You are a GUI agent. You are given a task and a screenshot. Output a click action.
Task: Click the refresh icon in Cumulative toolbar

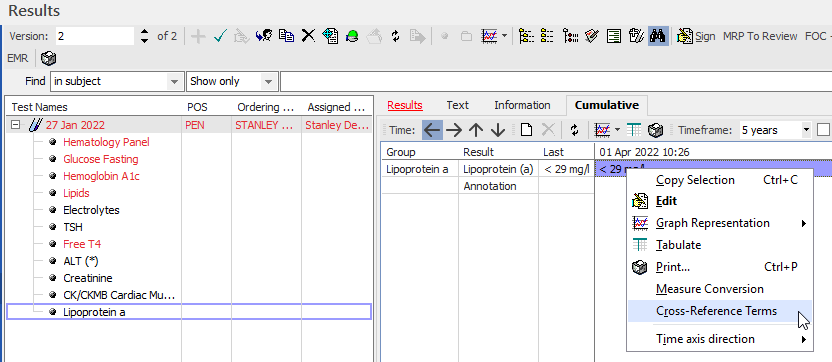coord(574,130)
